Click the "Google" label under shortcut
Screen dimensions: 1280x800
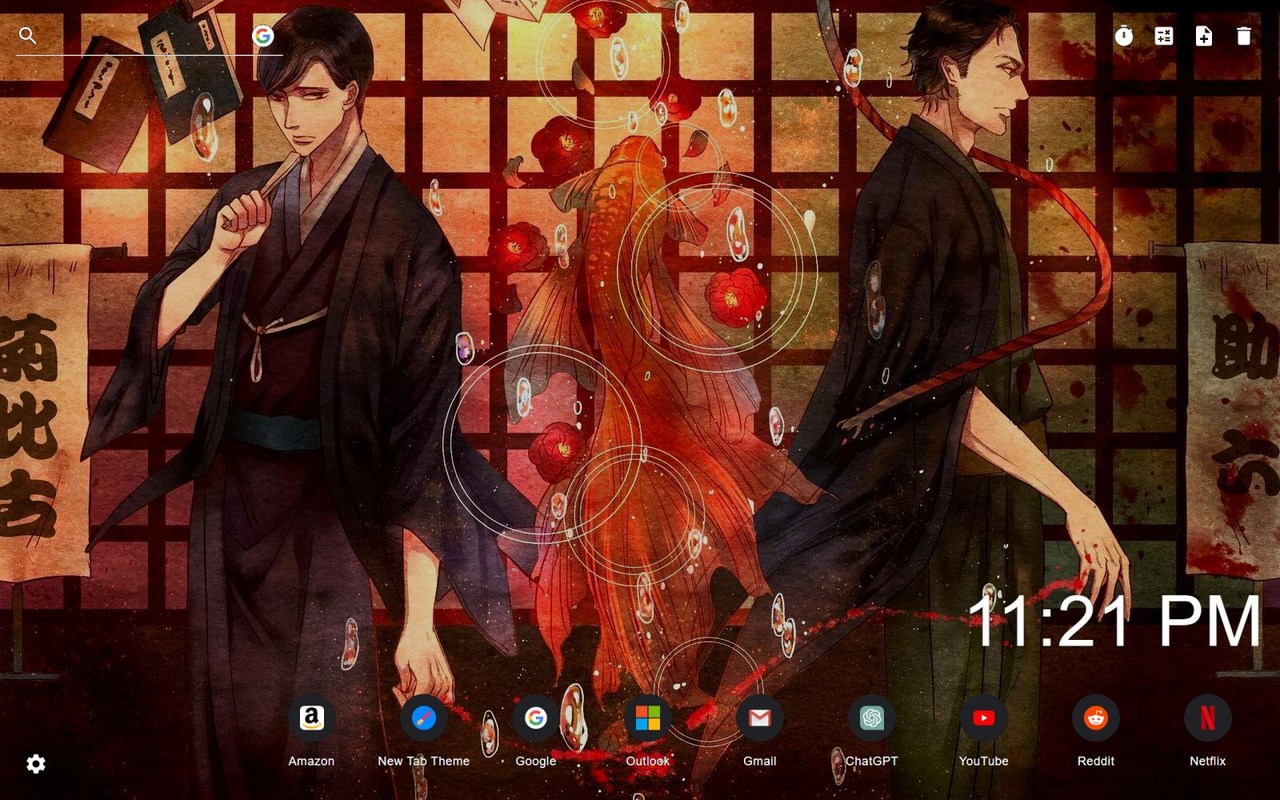(x=536, y=761)
